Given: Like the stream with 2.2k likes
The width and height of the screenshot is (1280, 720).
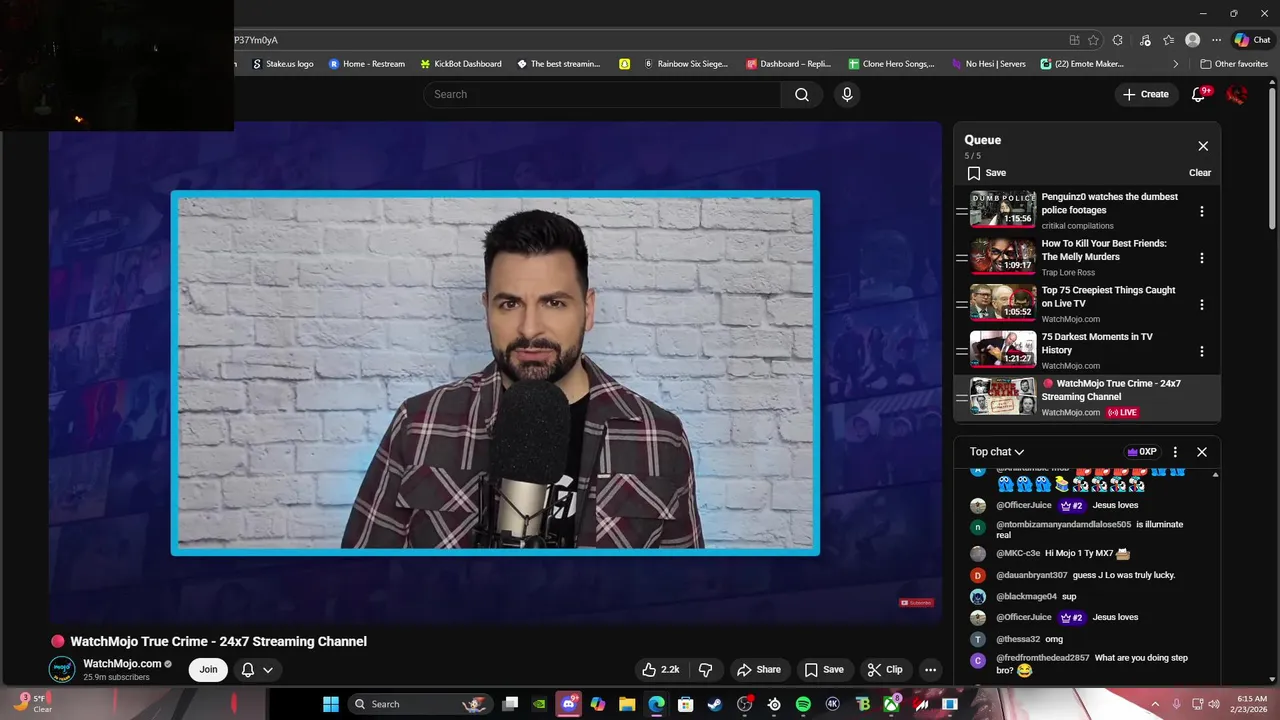Looking at the screenshot, I should coord(660,670).
